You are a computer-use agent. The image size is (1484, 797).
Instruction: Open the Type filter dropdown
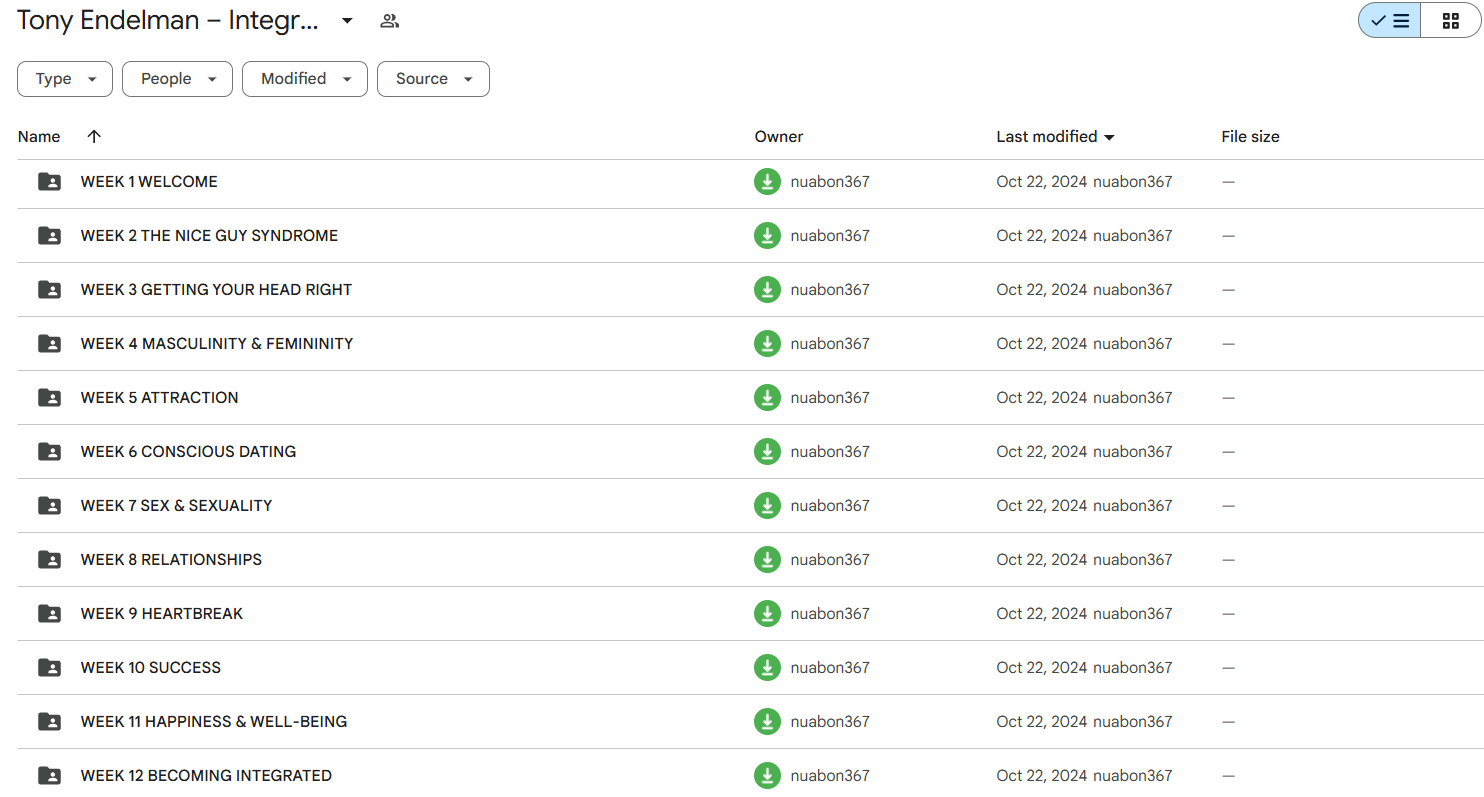(65, 79)
